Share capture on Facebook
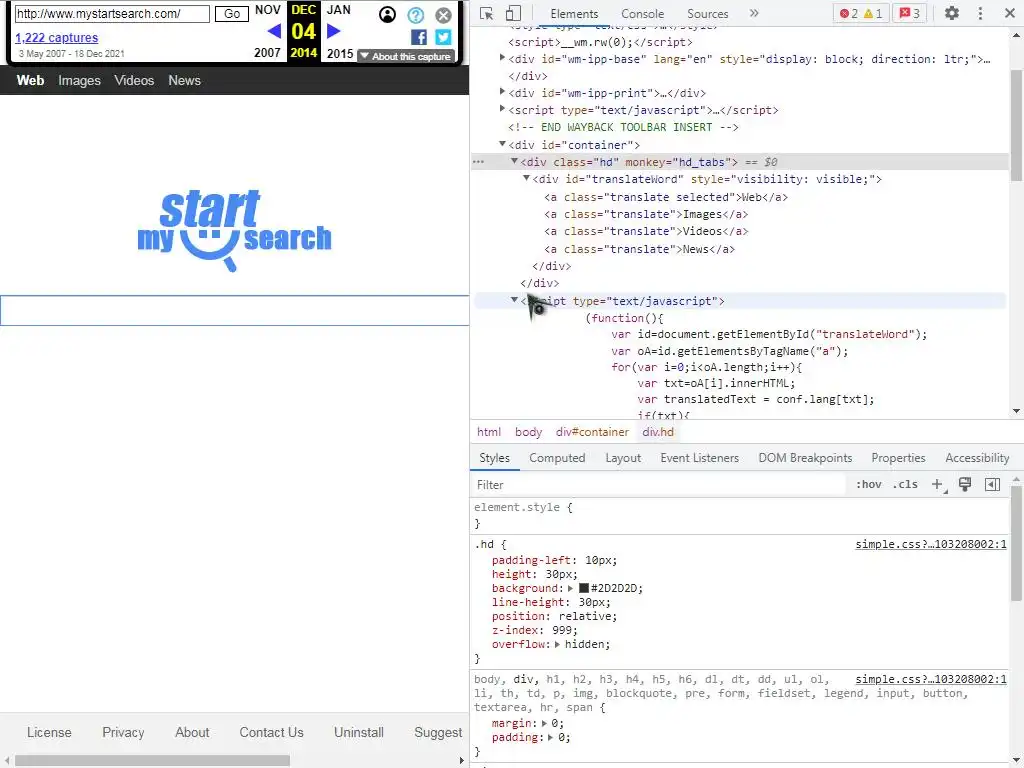 pos(419,37)
